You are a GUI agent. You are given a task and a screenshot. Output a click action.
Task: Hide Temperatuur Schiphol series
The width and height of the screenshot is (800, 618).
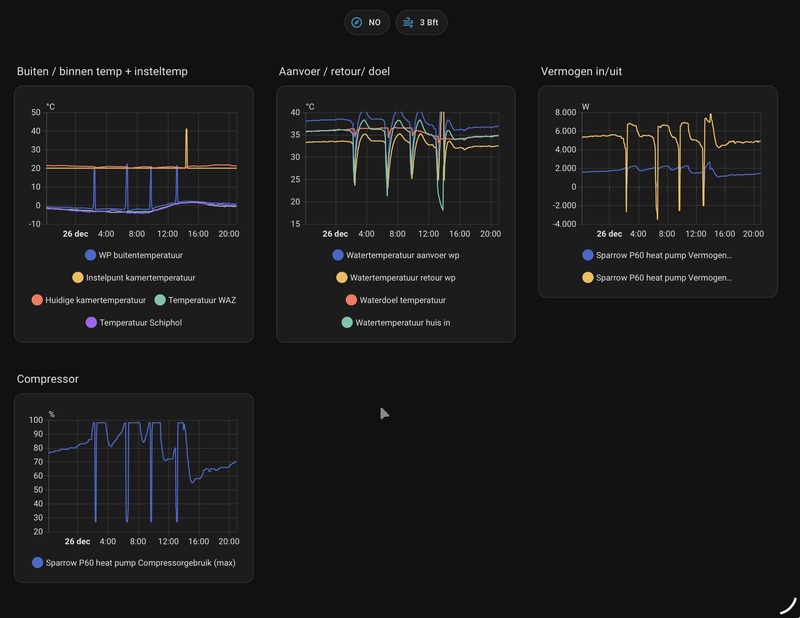click(134, 323)
